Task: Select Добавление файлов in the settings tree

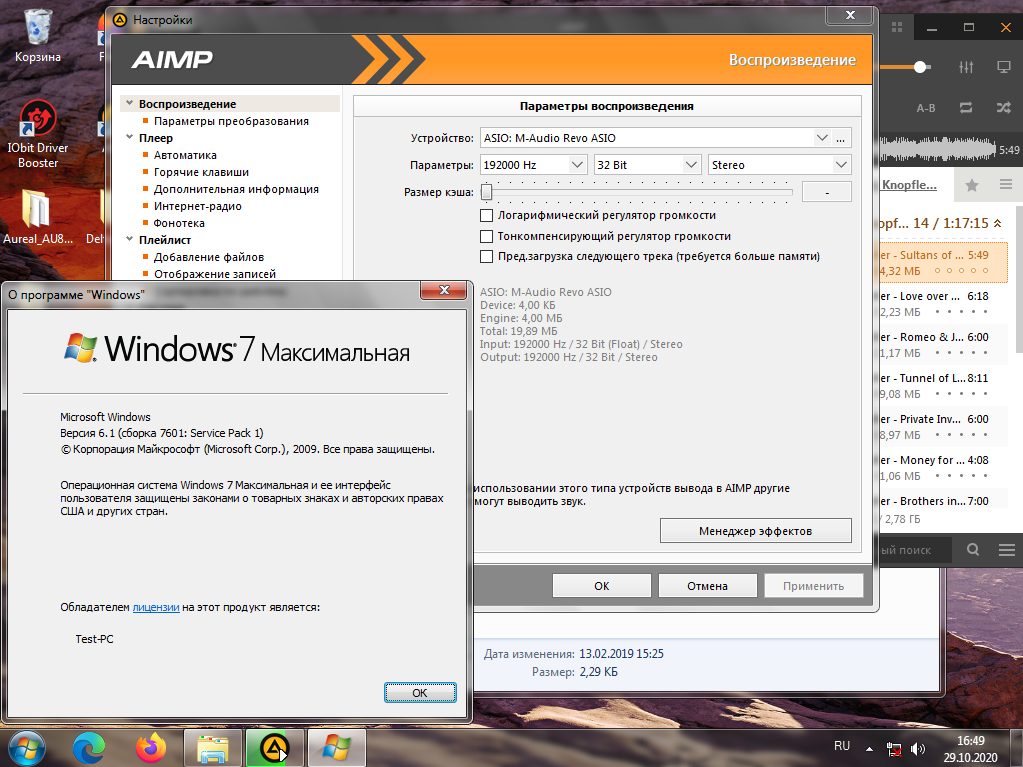Action: [209, 256]
